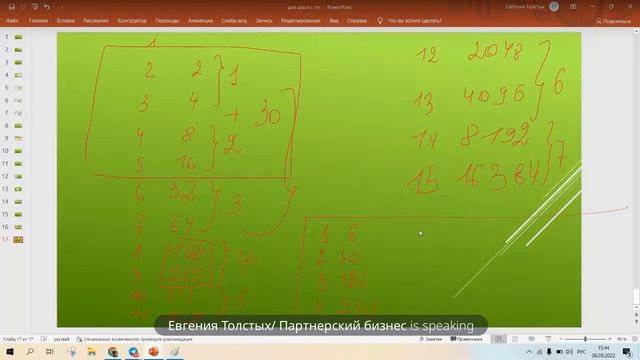
Task: Open the Переходы ribbon tab
Action: click(x=167, y=20)
